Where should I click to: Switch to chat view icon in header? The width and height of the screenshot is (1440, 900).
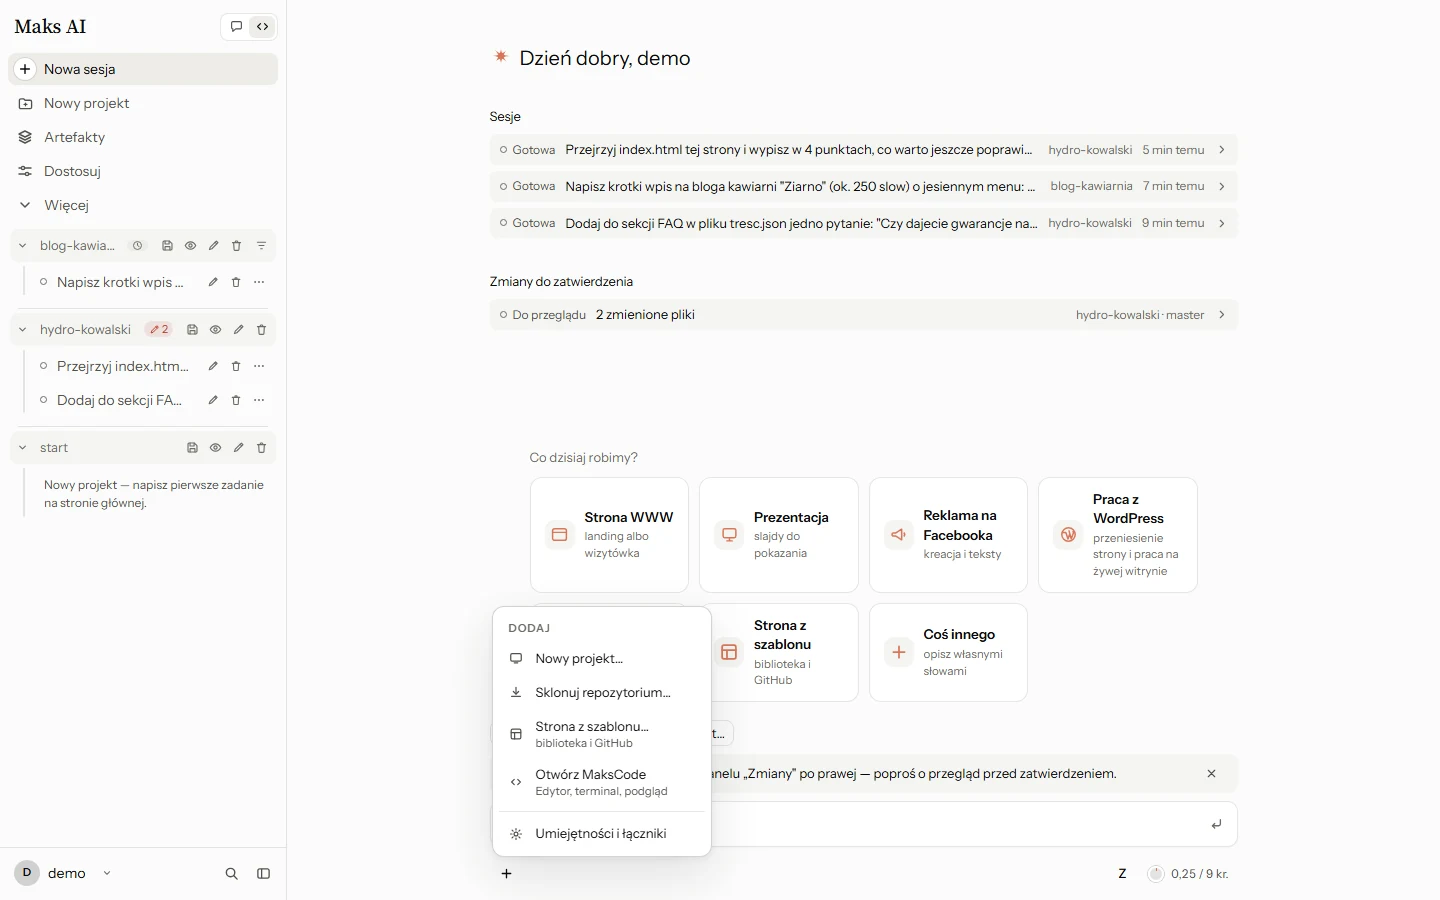pos(236,27)
